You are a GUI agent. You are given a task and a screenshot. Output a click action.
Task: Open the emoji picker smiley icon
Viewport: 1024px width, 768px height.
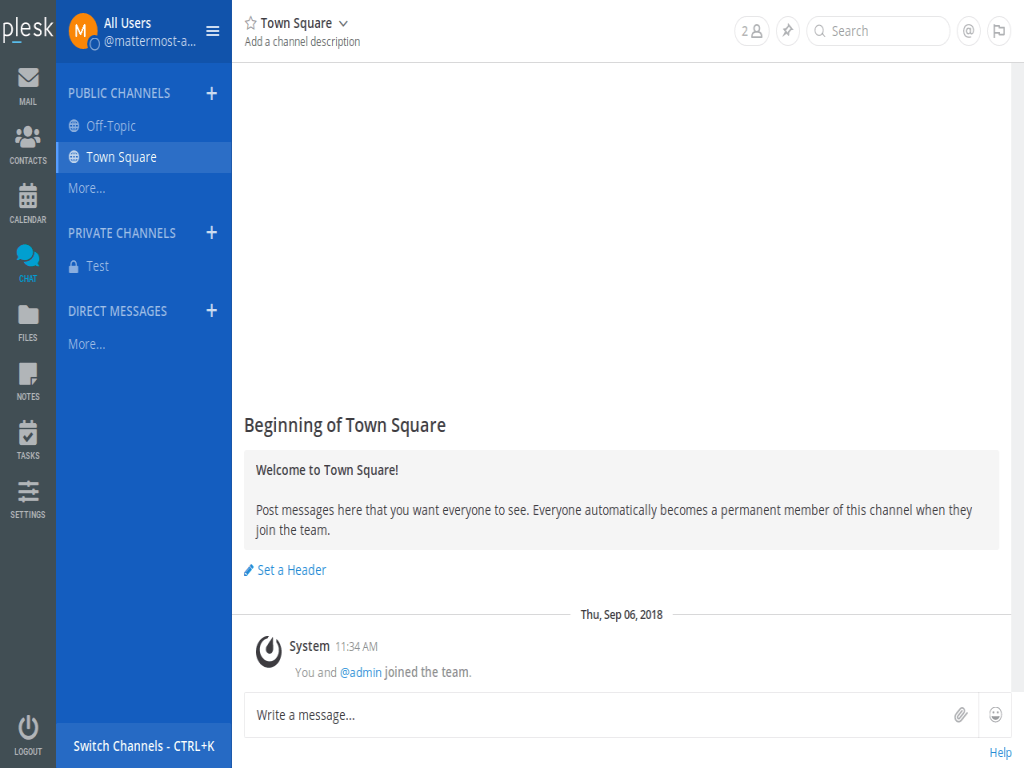[x=995, y=715]
